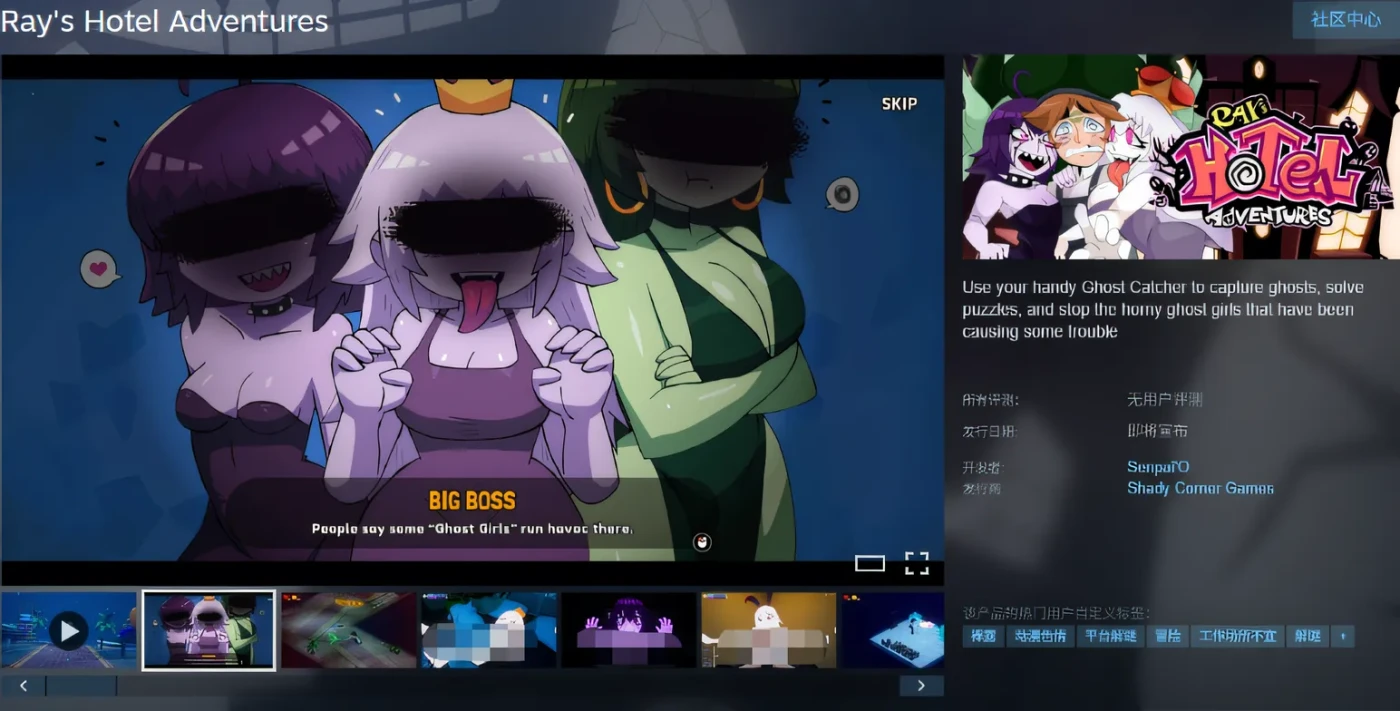
Task: Open publisher Shady Corner Games link
Action: [x=1200, y=488]
